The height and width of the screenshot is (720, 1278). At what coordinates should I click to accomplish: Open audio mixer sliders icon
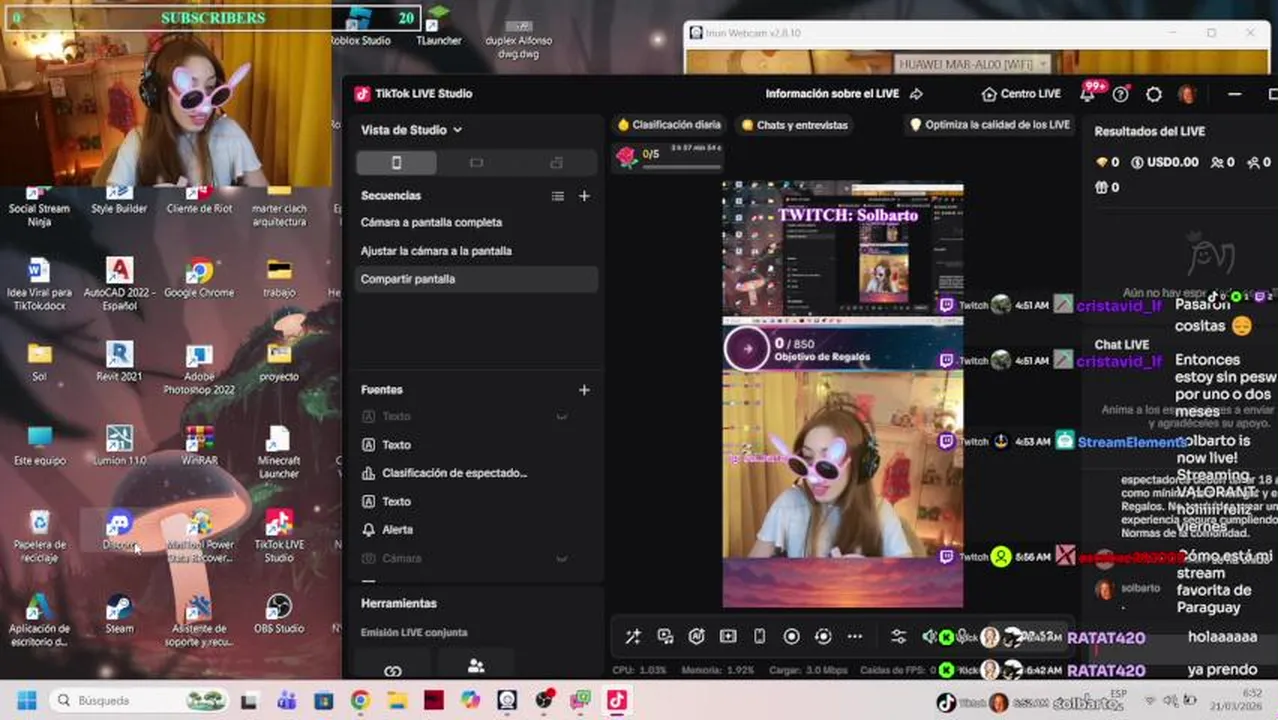[x=898, y=636]
